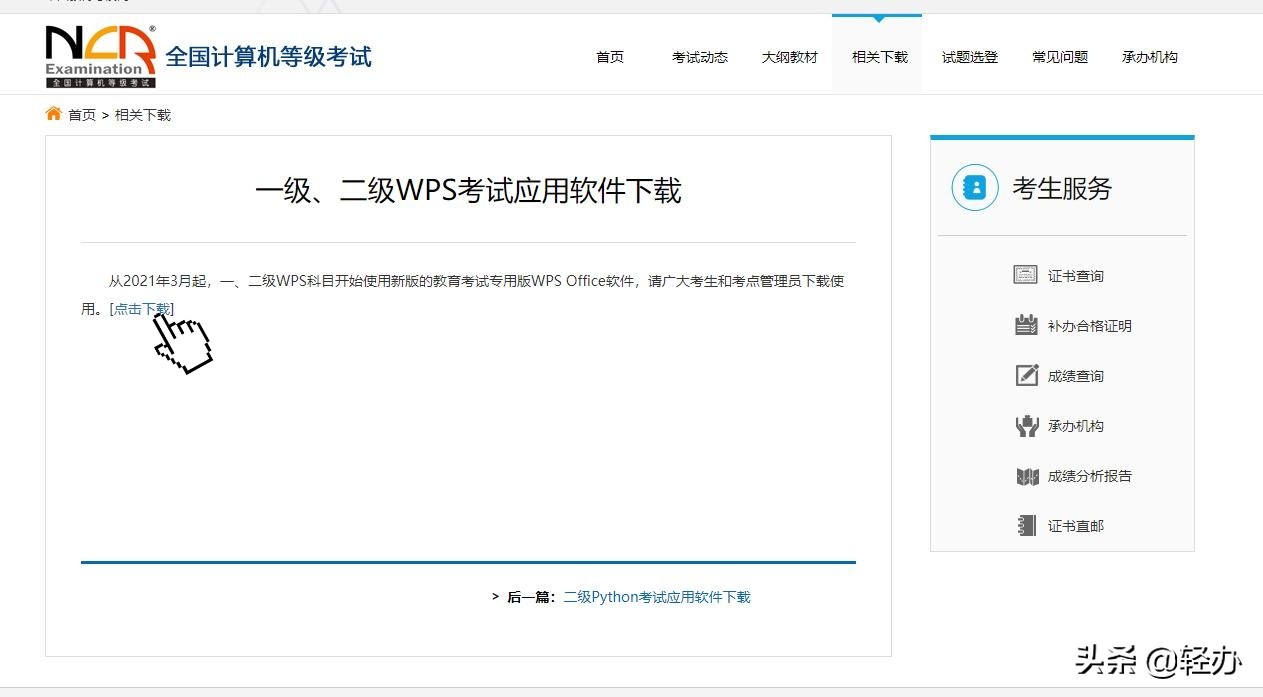This screenshot has width=1263, height=697.
Task: Open the 证书查询 service link
Action: click(x=1076, y=276)
